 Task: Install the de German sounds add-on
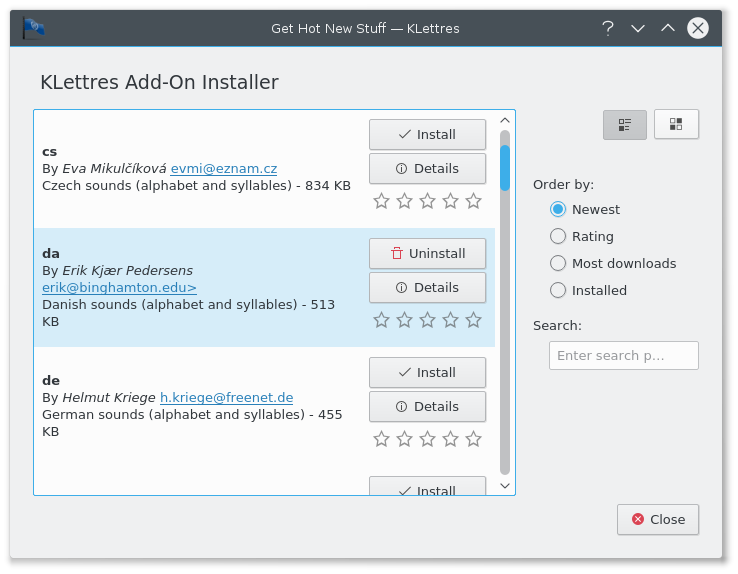[x=427, y=373]
